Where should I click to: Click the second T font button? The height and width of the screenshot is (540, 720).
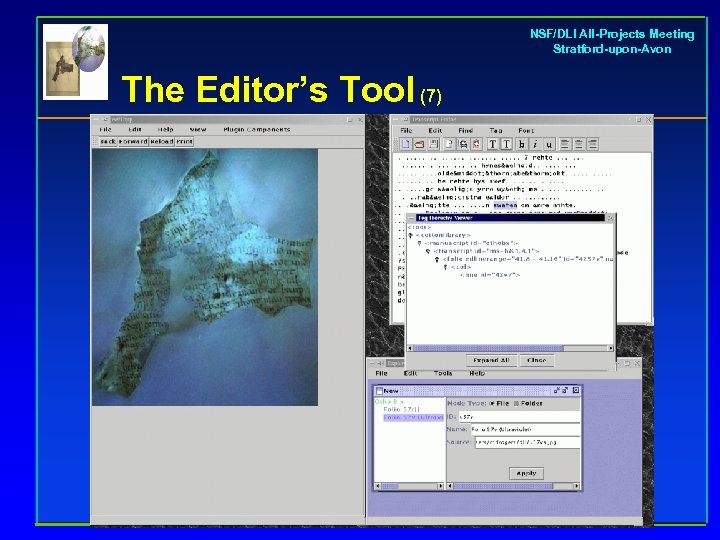click(506, 144)
